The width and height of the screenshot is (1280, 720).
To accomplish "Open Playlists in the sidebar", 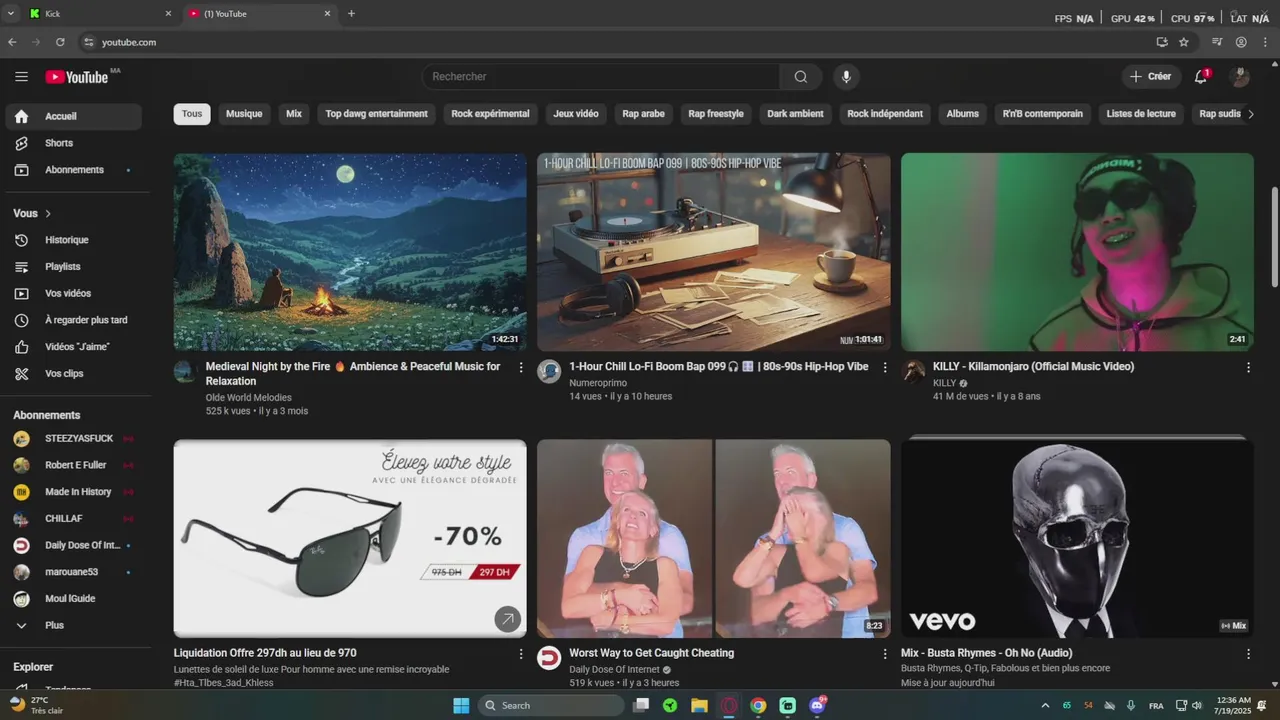I will pyautogui.click(x=72, y=267).
